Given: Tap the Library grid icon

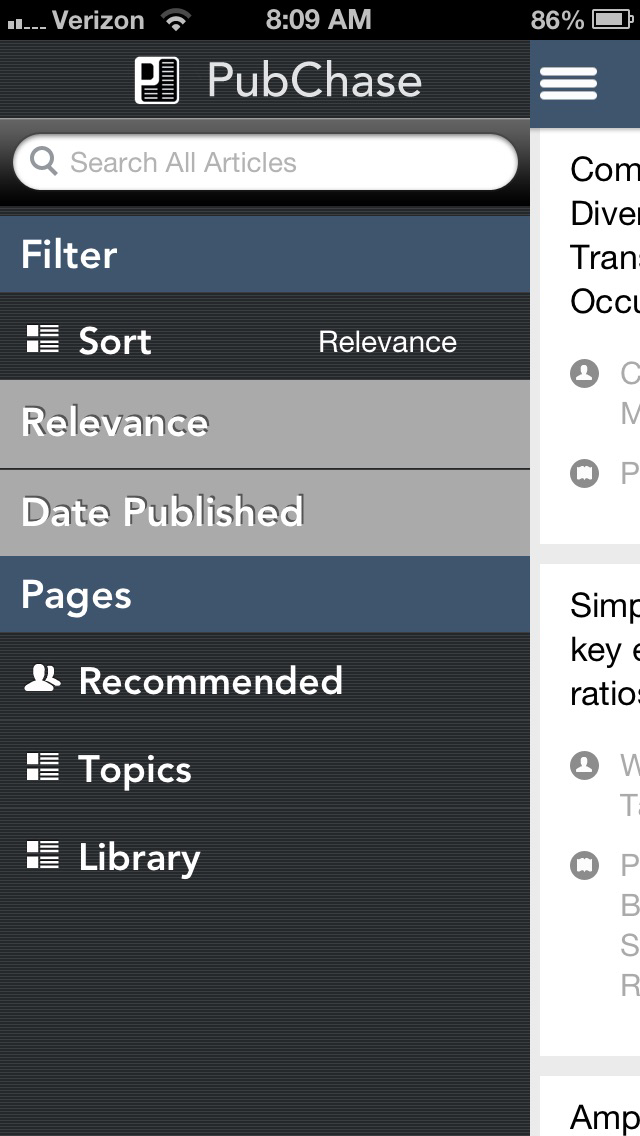Looking at the screenshot, I should 43,854.
